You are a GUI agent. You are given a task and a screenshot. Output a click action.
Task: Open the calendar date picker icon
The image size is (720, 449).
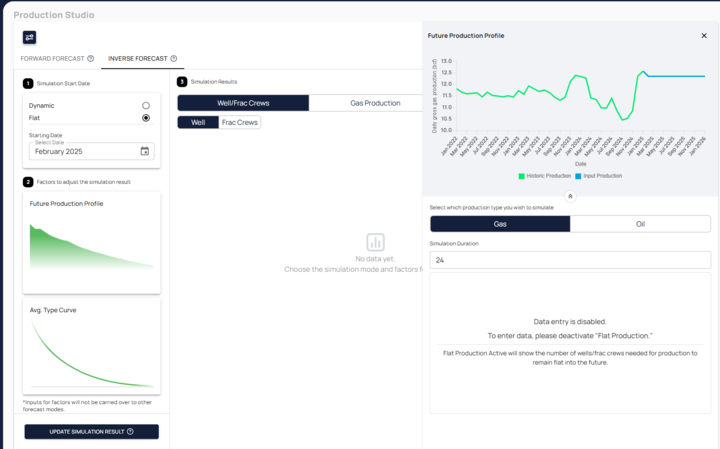[144, 151]
